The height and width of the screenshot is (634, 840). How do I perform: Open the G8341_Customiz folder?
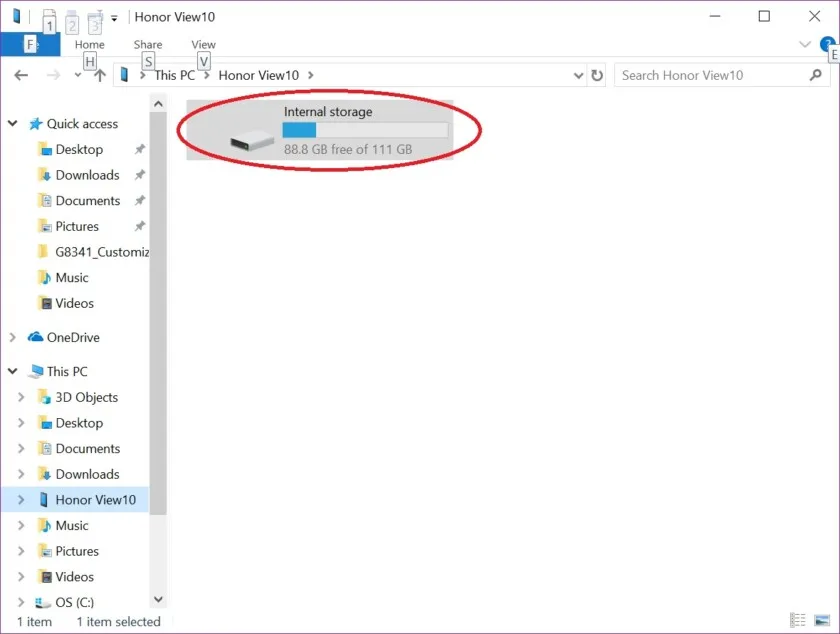coord(102,252)
